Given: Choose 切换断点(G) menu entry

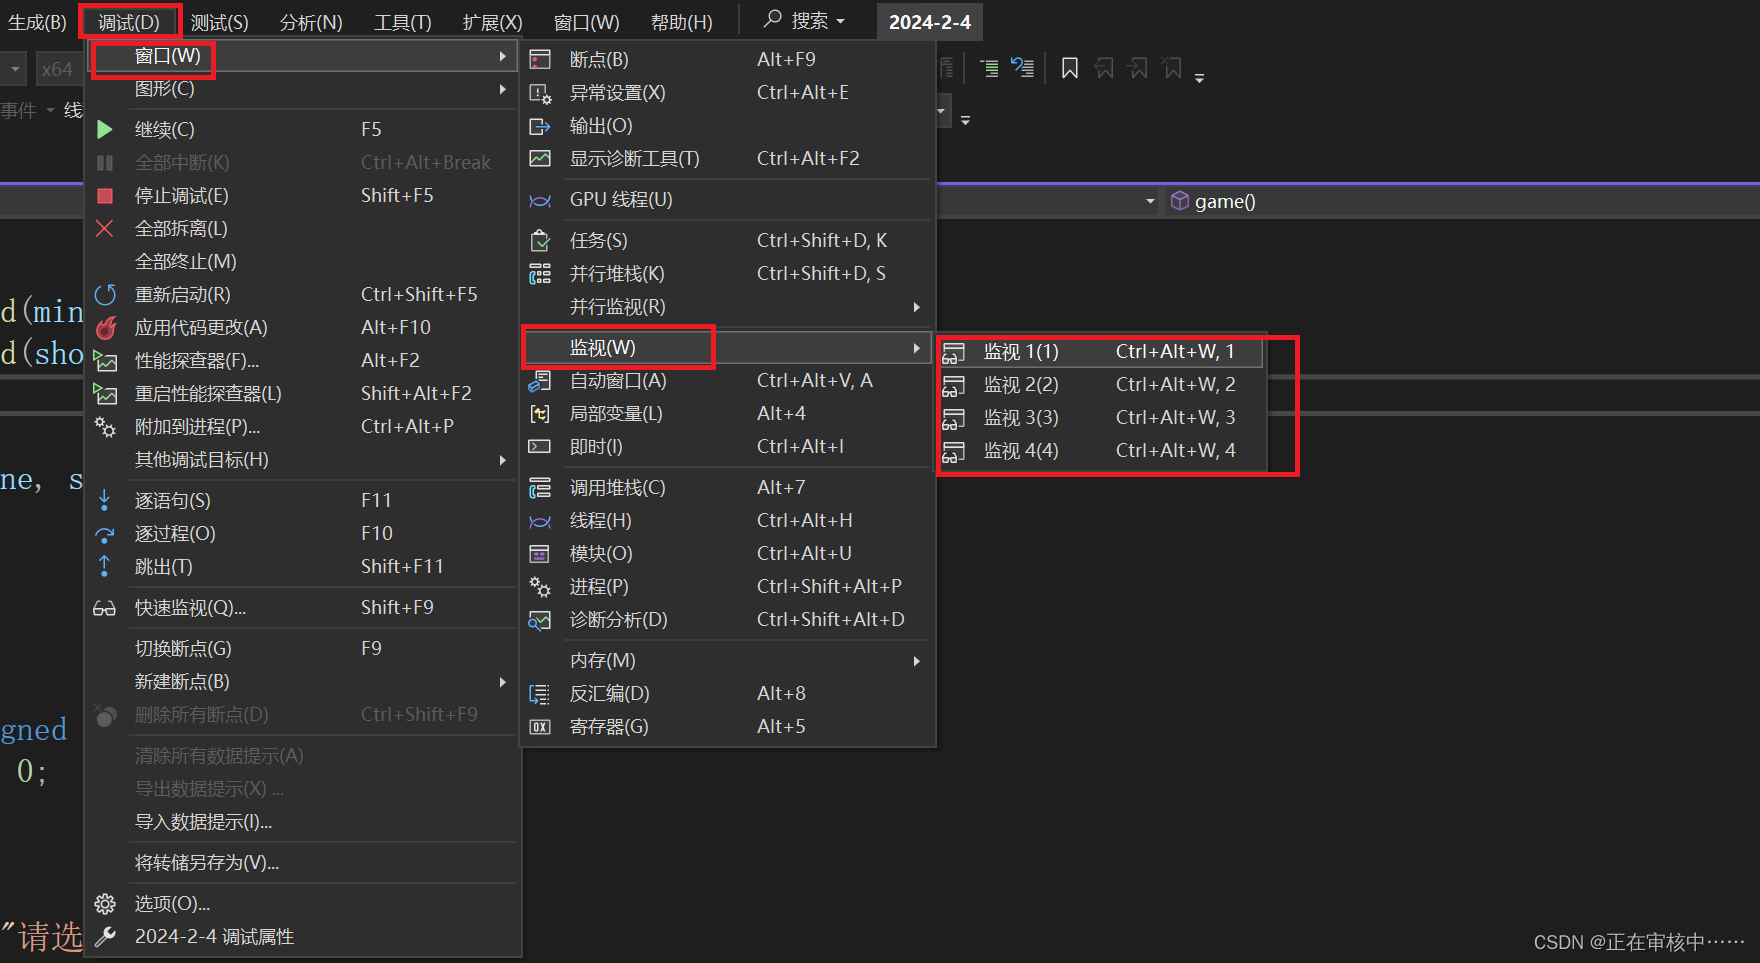Looking at the screenshot, I should click(302, 649).
